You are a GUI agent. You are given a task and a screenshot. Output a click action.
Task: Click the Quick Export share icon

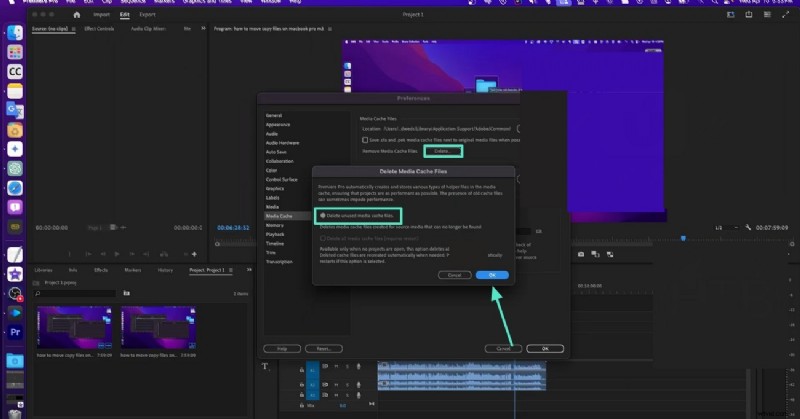coord(748,15)
